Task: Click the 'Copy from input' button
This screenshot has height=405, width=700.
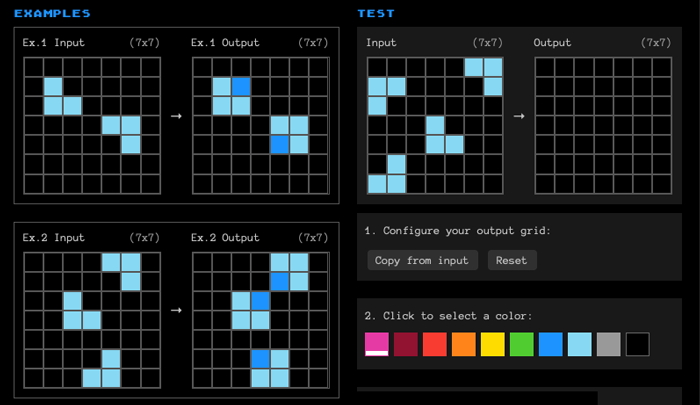Action: pos(421,260)
